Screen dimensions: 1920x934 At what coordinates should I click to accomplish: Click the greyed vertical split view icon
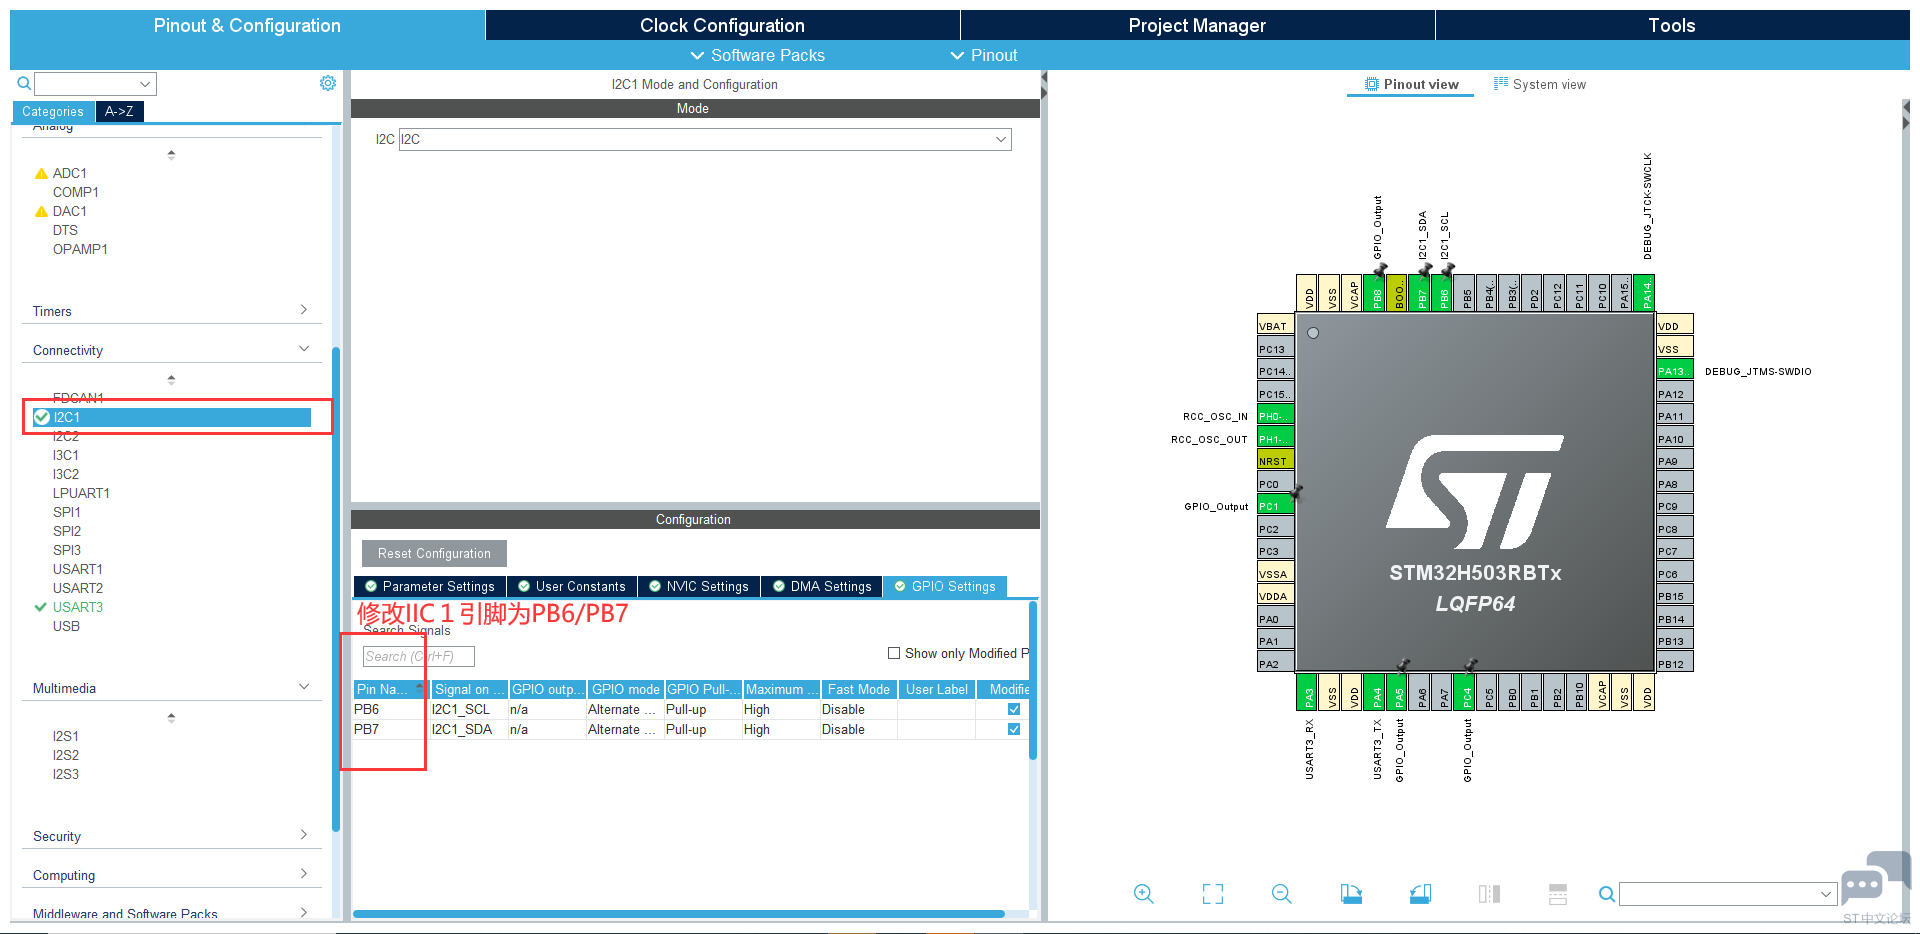coord(1489,894)
